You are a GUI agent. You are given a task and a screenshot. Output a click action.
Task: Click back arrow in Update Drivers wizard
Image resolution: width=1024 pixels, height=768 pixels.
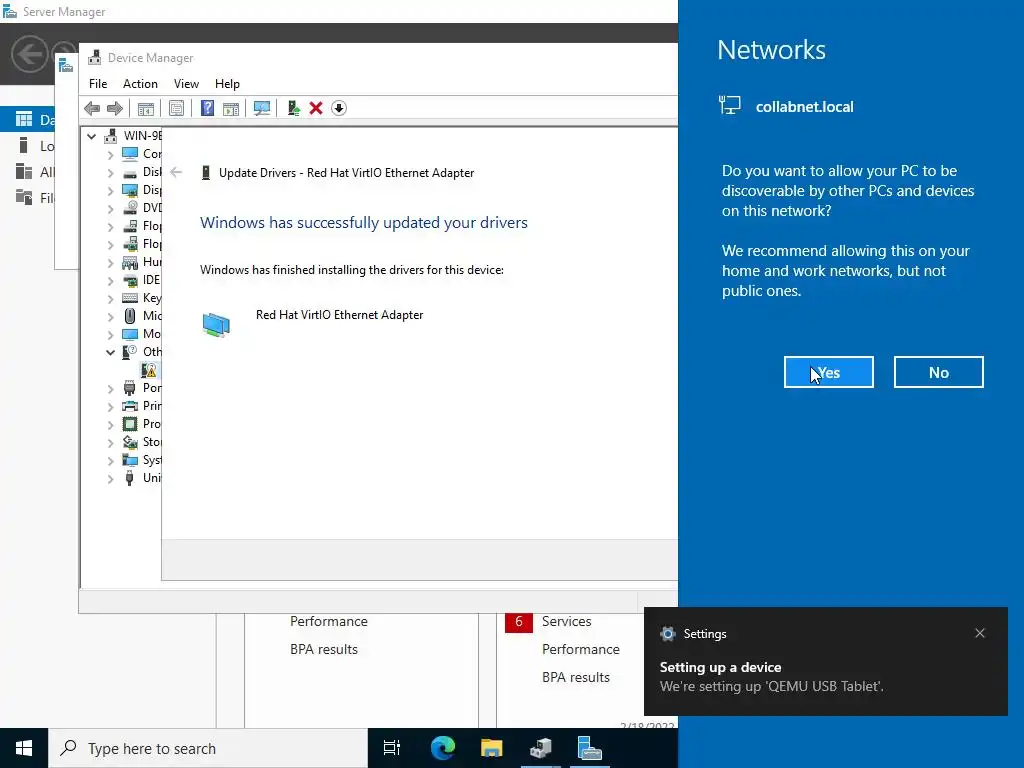[x=176, y=172]
